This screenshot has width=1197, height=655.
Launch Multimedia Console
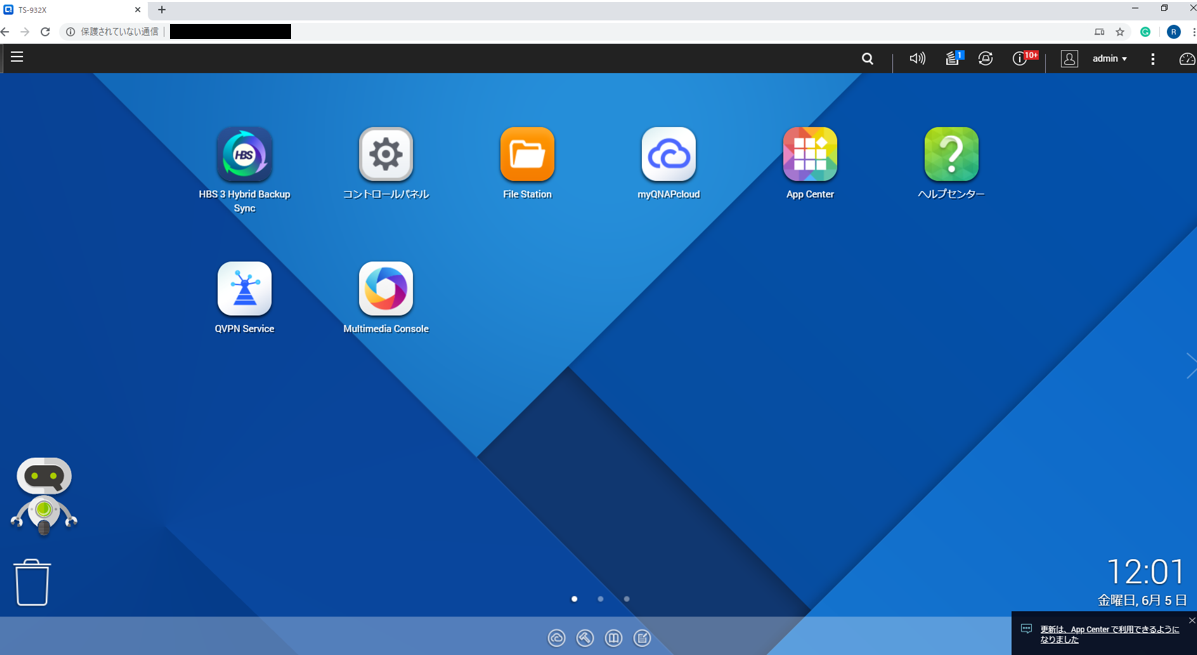pyautogui.click(x=386, y=289)
